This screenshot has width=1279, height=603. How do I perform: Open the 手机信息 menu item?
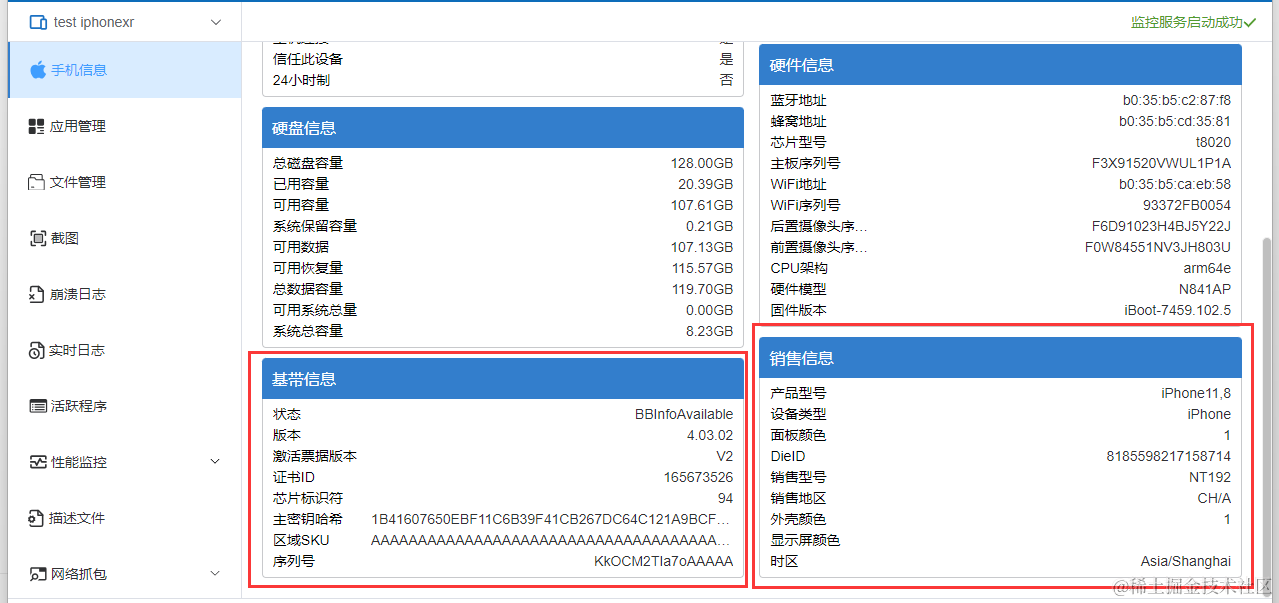tap(125, 70)
